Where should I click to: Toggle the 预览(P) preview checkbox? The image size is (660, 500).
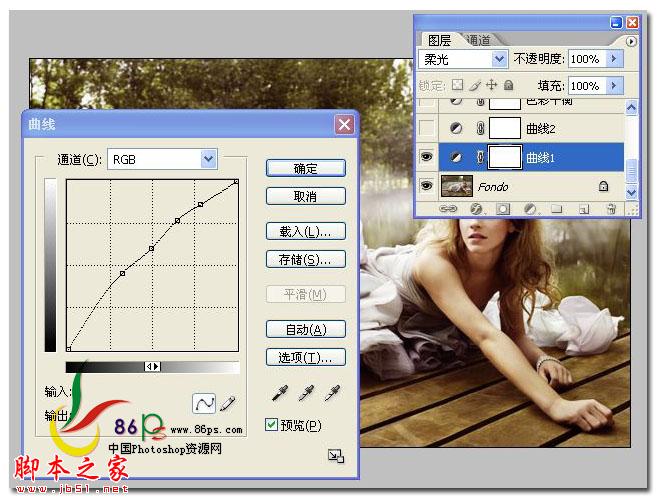point(271,425)
